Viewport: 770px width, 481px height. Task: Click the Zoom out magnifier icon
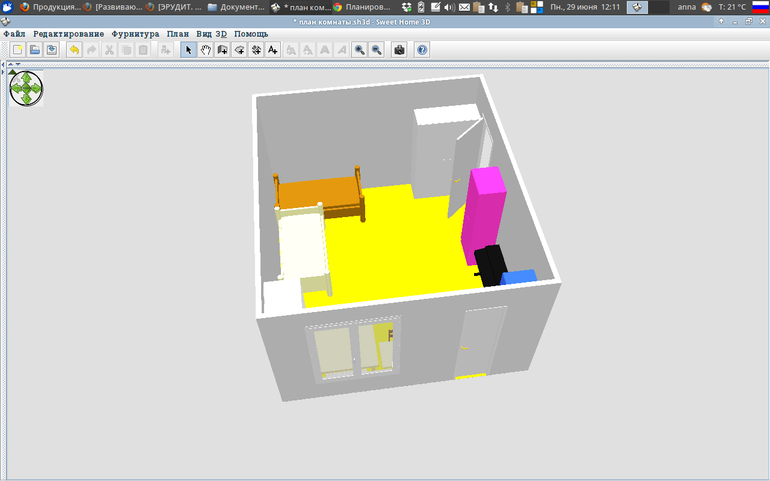click(x=376, y=50)
